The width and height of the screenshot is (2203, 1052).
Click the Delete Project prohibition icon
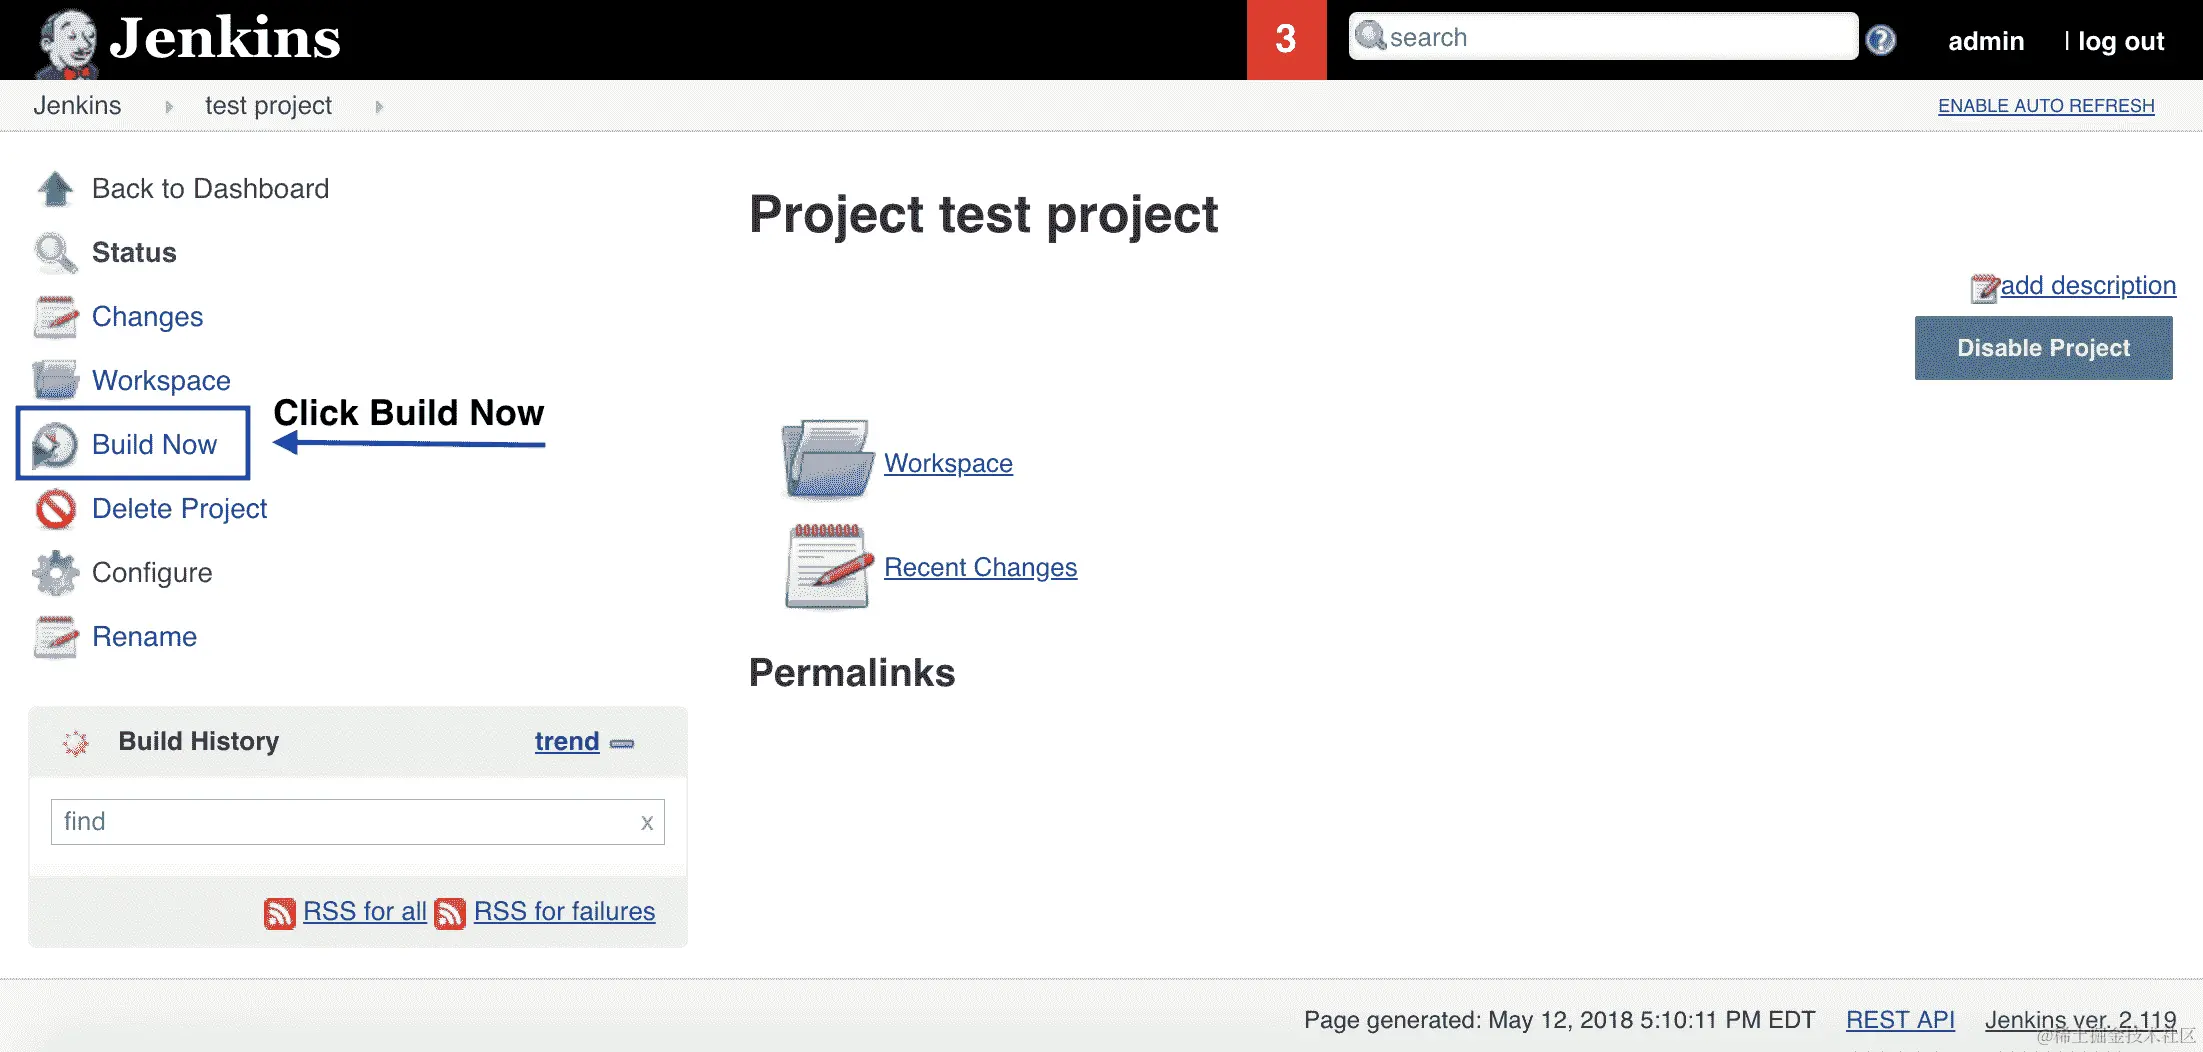(x=56, y=509)
